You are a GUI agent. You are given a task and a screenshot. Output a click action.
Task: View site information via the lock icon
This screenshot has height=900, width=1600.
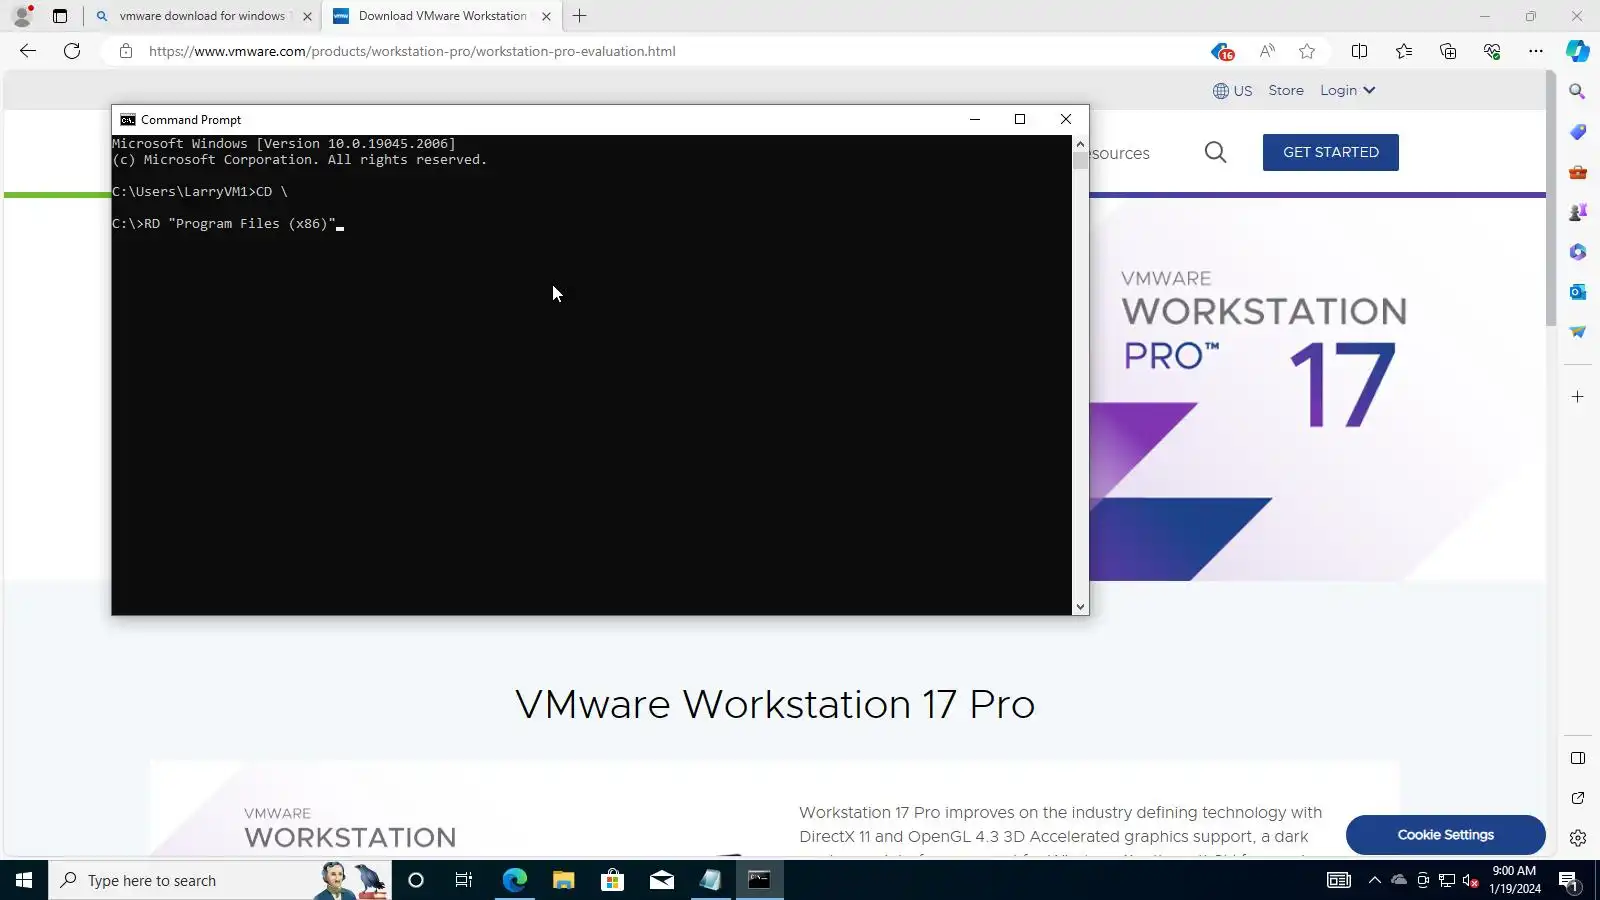point(126,51)
